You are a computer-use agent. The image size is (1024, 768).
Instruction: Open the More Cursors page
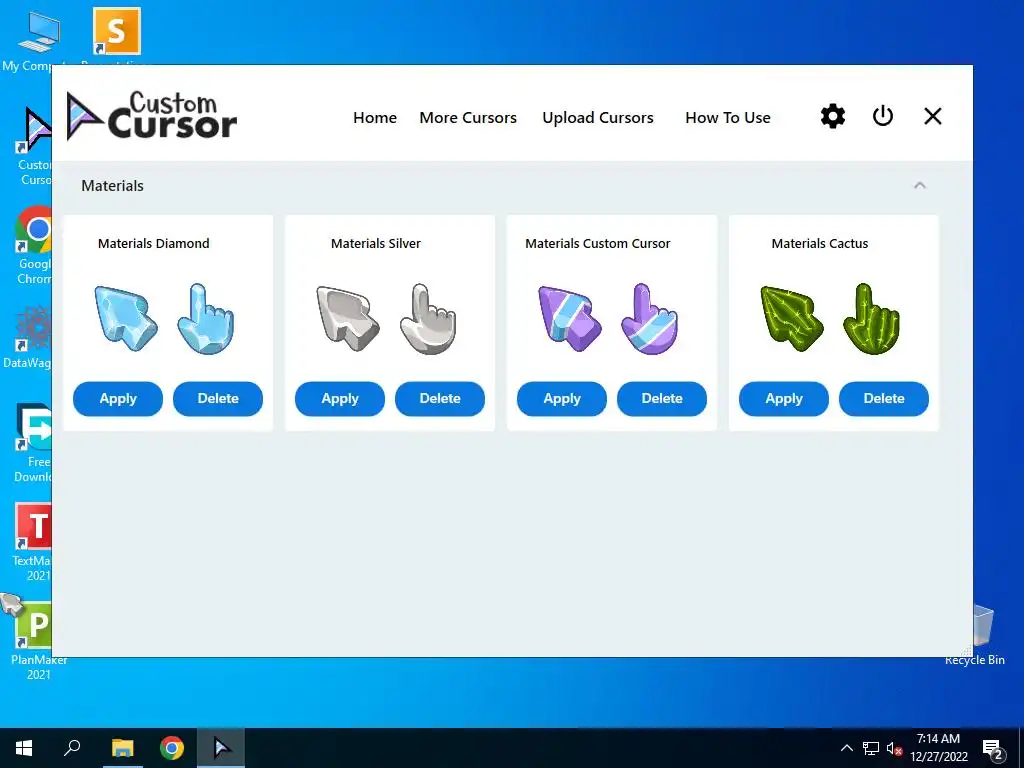pos(468,118)
